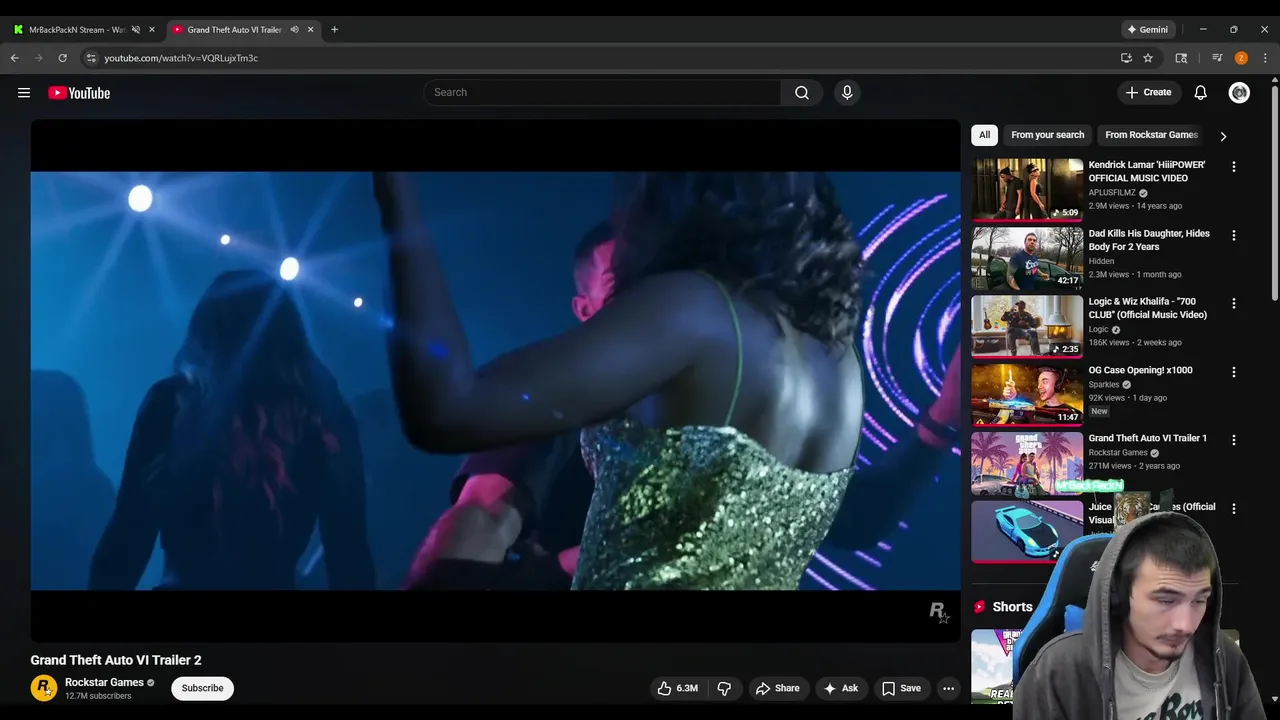Save the video to a playlist
The width and height of the screenshot is (1280, 720).
[x=901, y=688]
